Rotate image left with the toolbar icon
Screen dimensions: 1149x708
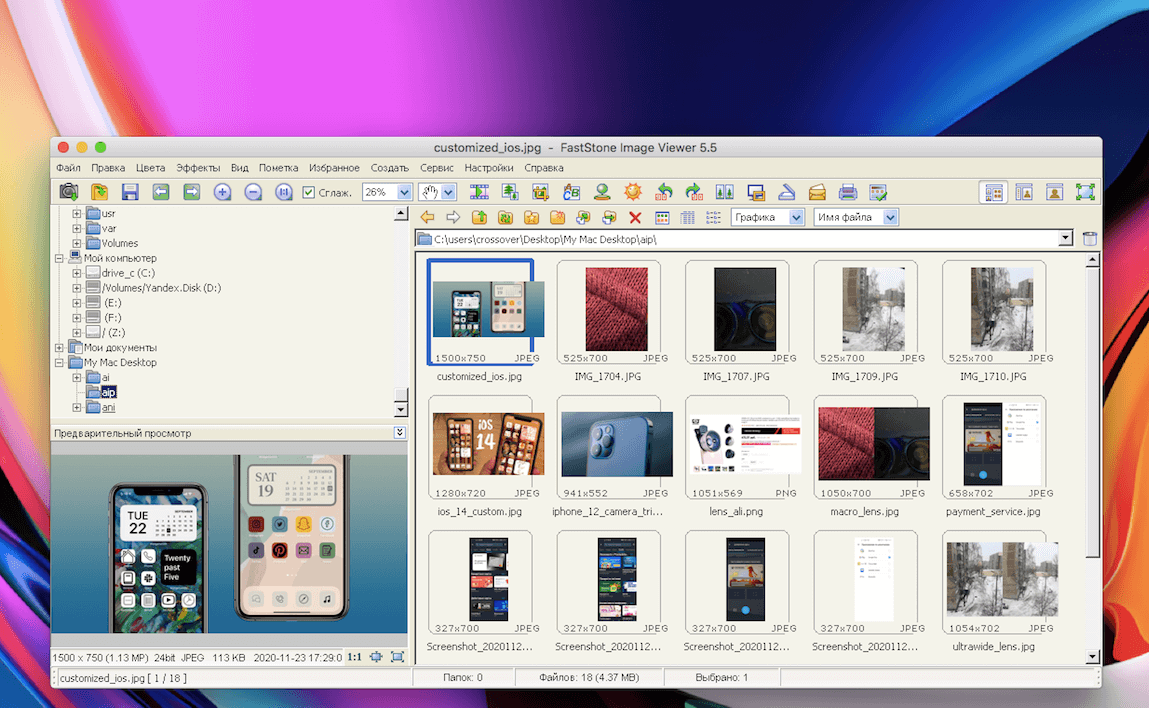[663, 192]
